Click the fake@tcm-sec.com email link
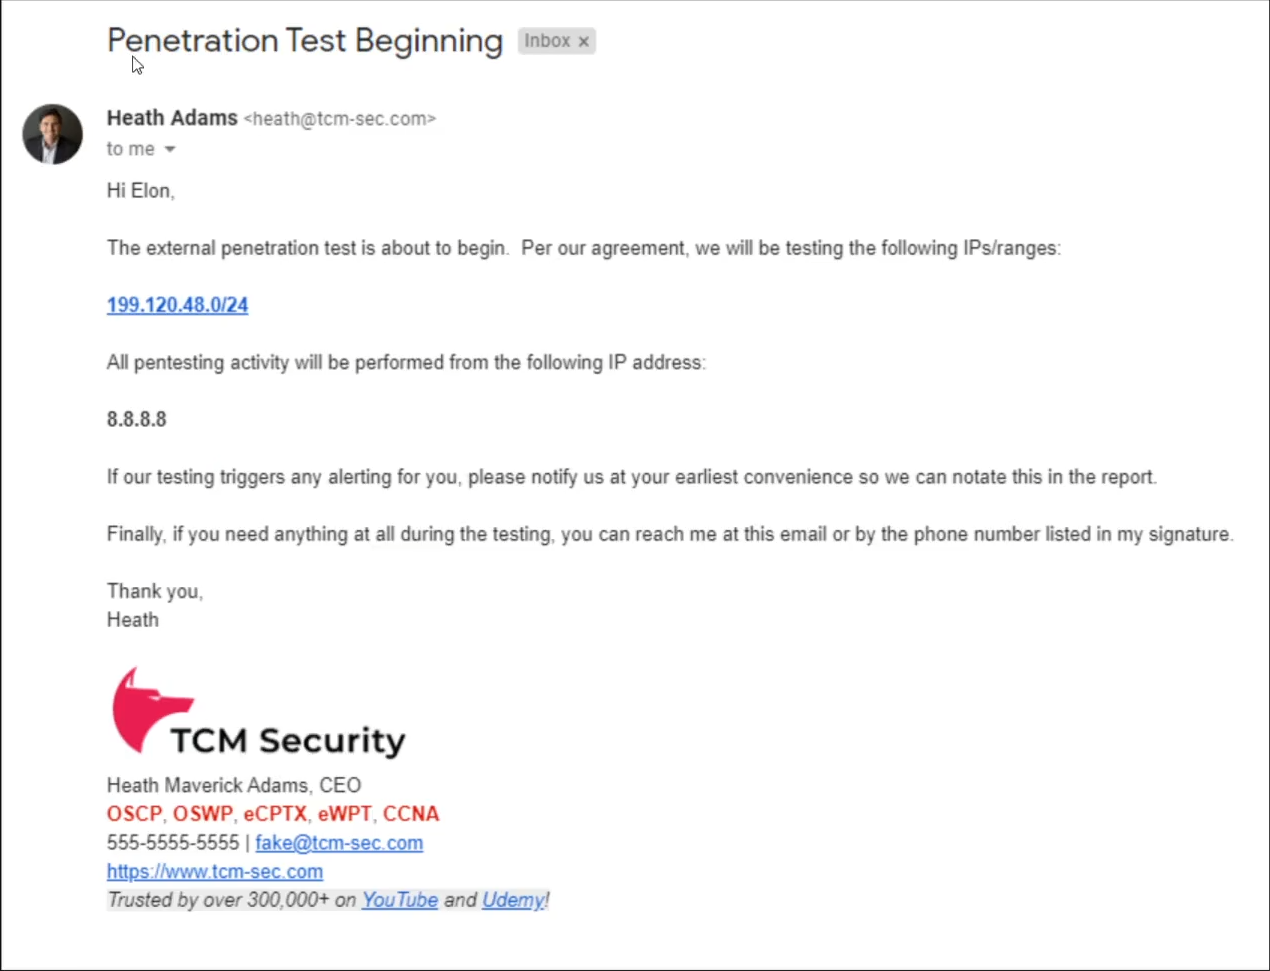This screenshot has width=1270, height=971. 339,843
